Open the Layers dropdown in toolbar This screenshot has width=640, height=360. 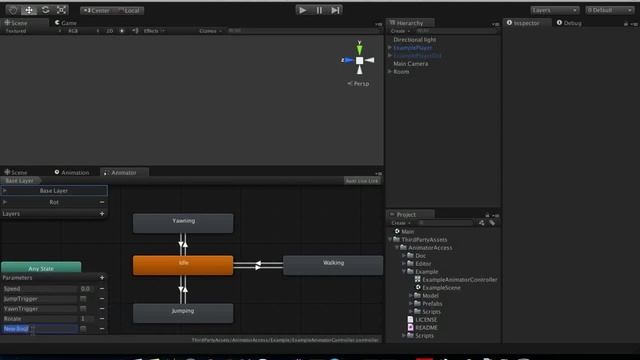point(555,10)
